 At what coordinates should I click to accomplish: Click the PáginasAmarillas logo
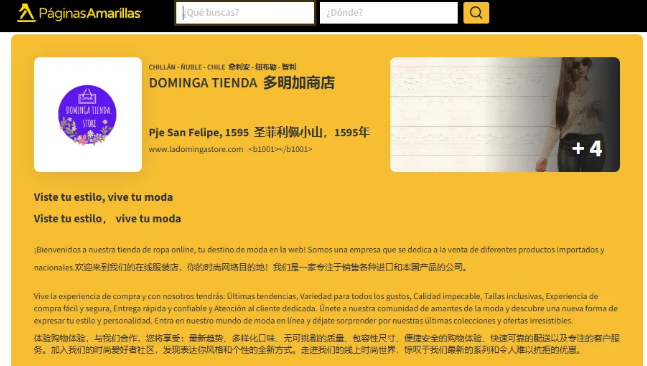coord(79,13)
